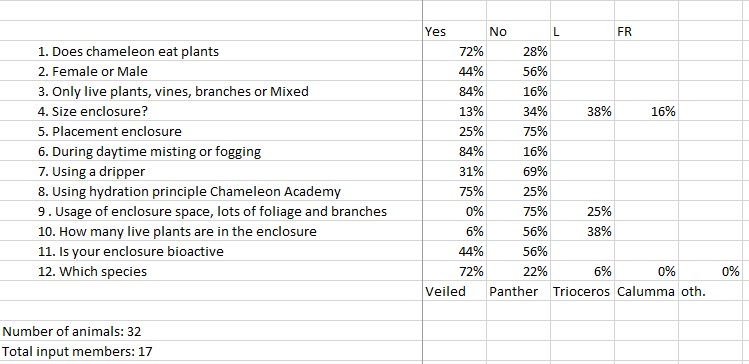Click the Veiled species label cell
The height and width of the screenshot is (364, 749).
click(x=454, y=291)
